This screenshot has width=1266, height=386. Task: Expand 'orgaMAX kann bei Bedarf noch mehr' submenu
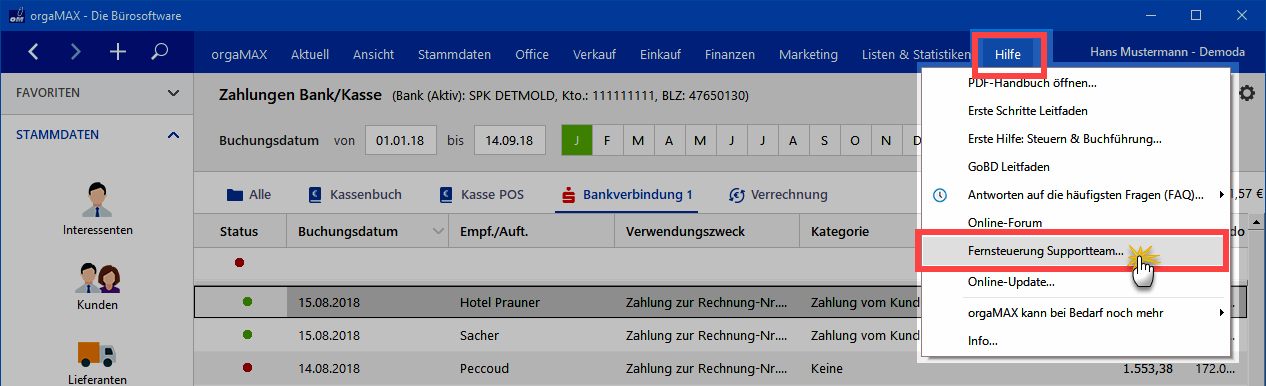pyautogui.click(x=1221, y=313)
